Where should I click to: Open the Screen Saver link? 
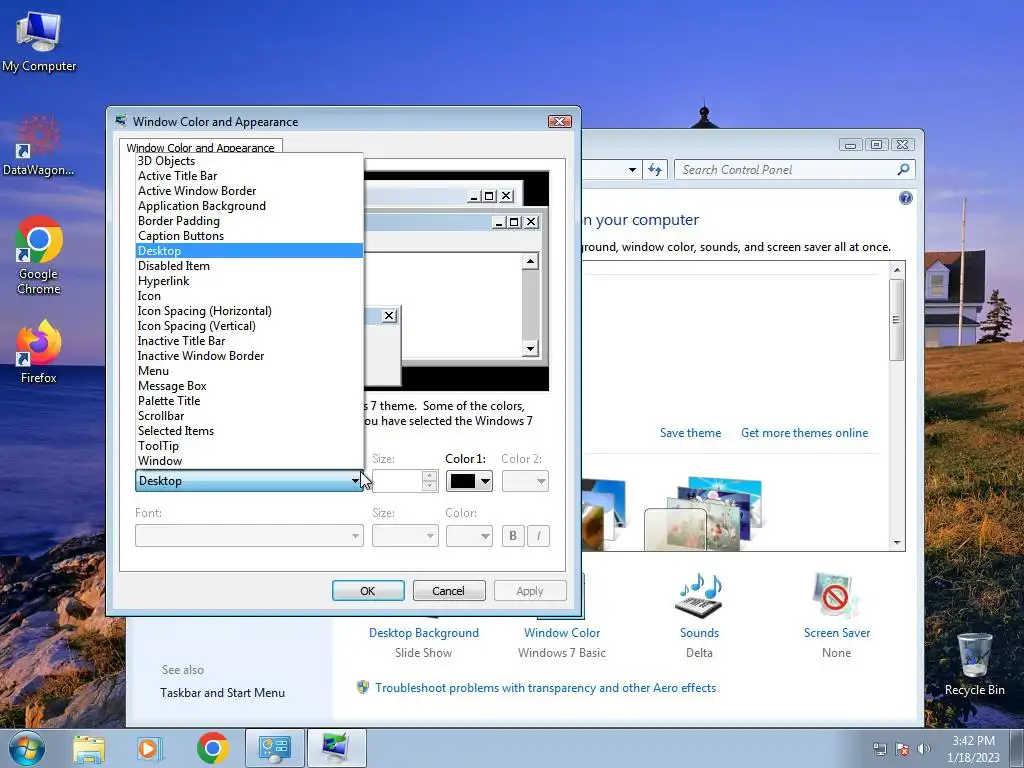point(837,632)
